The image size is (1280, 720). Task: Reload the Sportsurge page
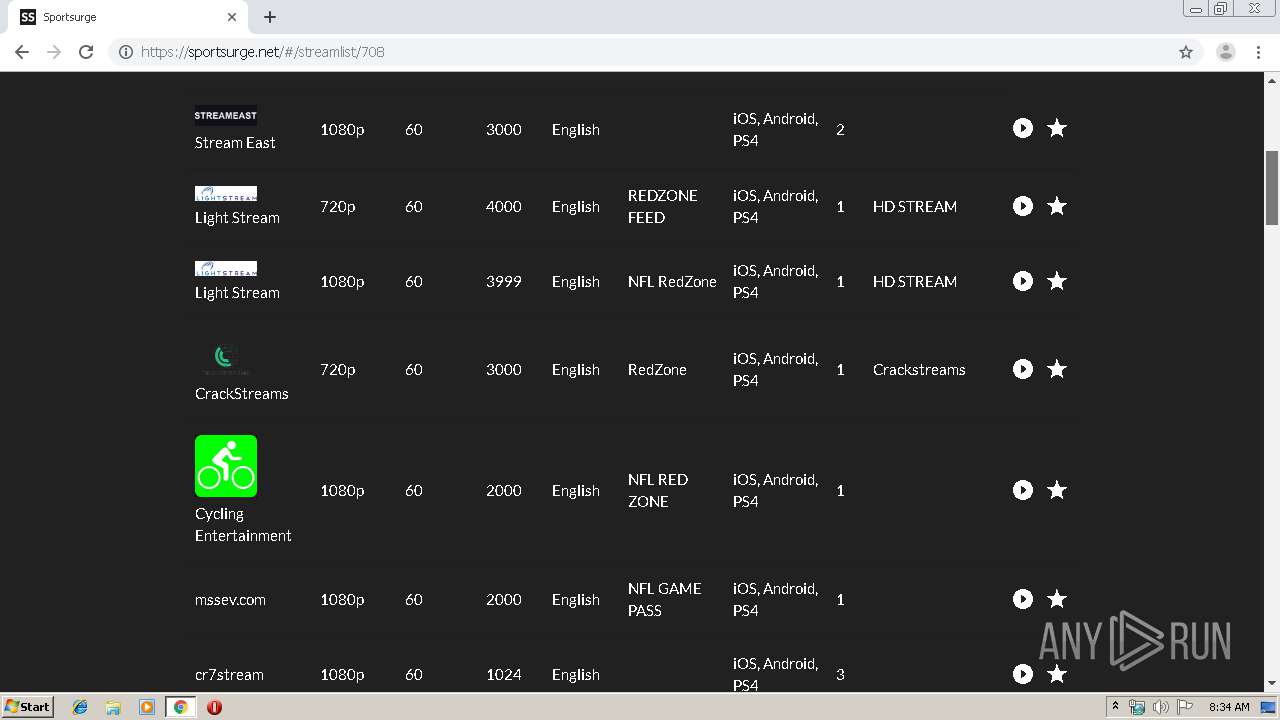pyautogui.click(x=86, y=52)
